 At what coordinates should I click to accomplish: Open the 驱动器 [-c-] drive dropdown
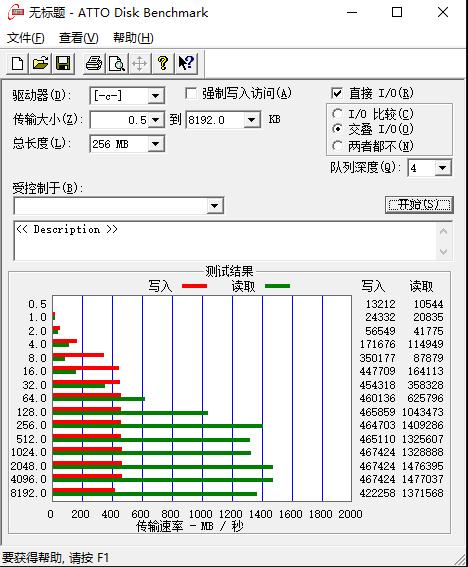click(156, 96)
